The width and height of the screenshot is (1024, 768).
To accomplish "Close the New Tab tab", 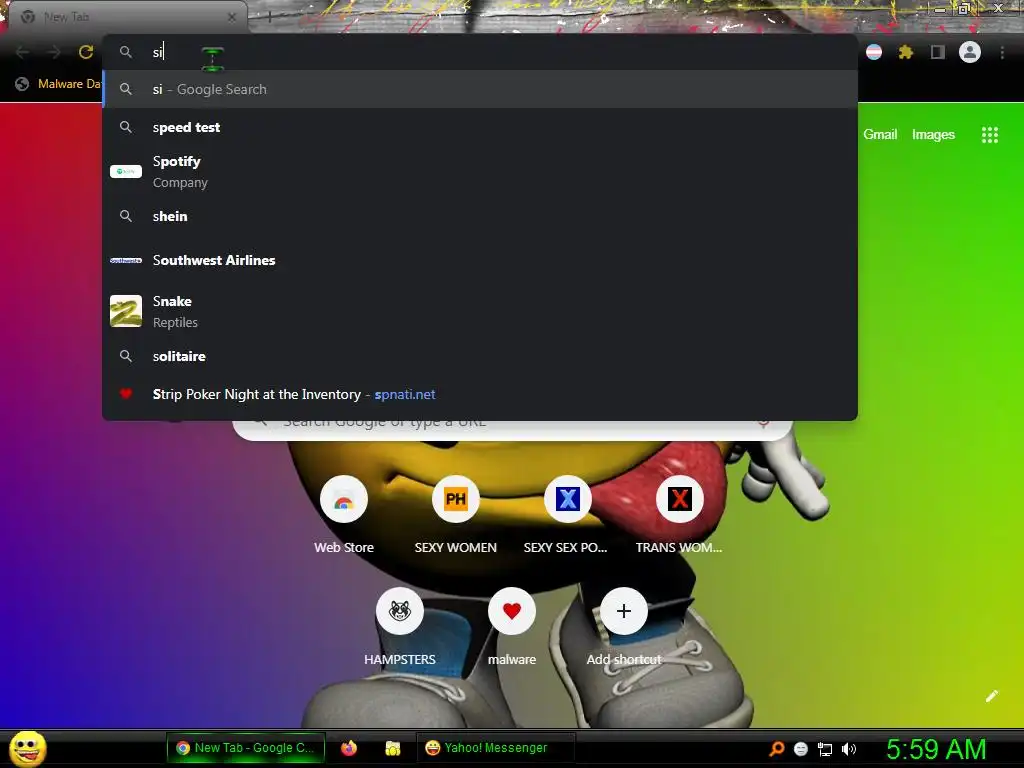I will (x=232, y=18).
